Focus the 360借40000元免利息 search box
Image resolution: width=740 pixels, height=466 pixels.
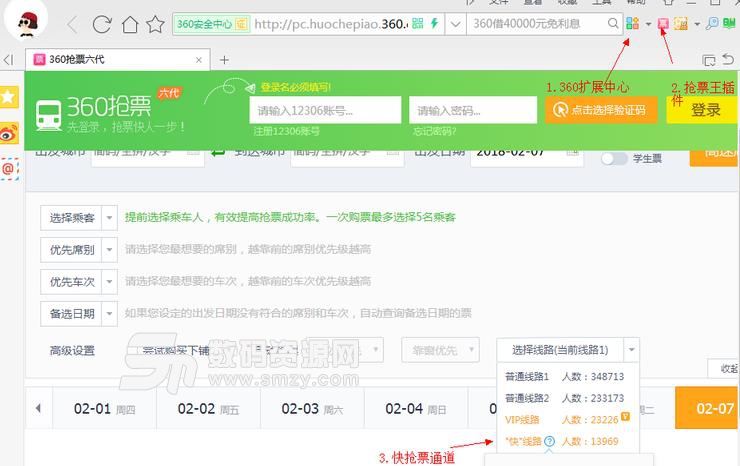538,24
